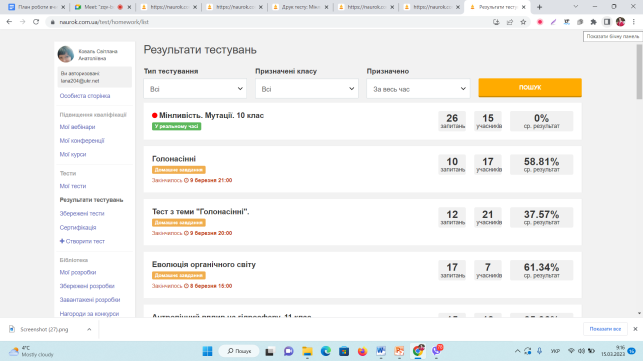643x362 pixels.
Task: Switch to the Meet browser tab
Action: [x=103, y=7]
